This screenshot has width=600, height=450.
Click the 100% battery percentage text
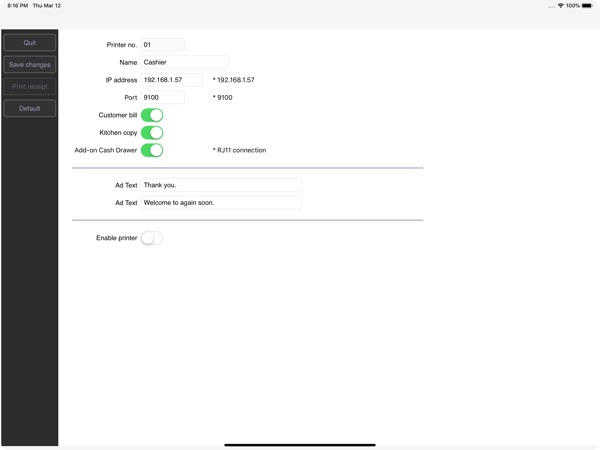coord(573,6)
